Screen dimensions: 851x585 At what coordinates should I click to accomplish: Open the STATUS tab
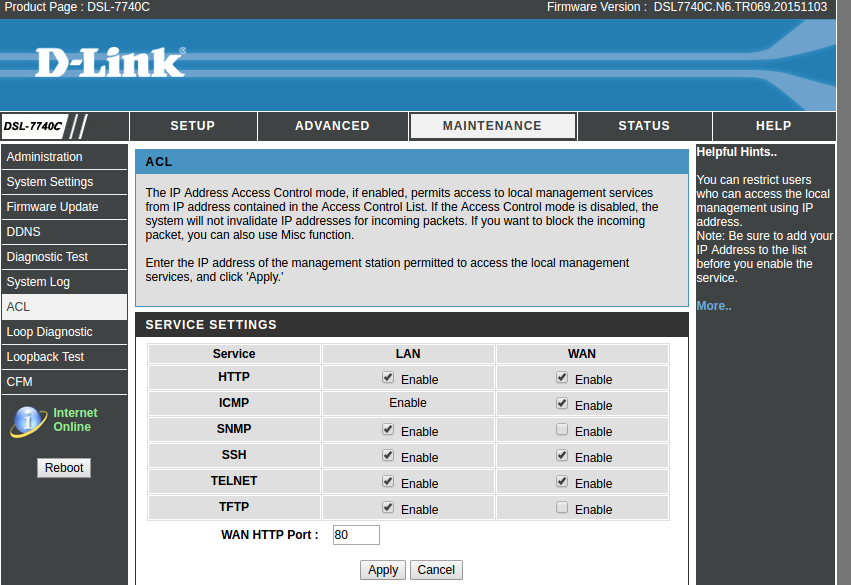click(644, 126)
